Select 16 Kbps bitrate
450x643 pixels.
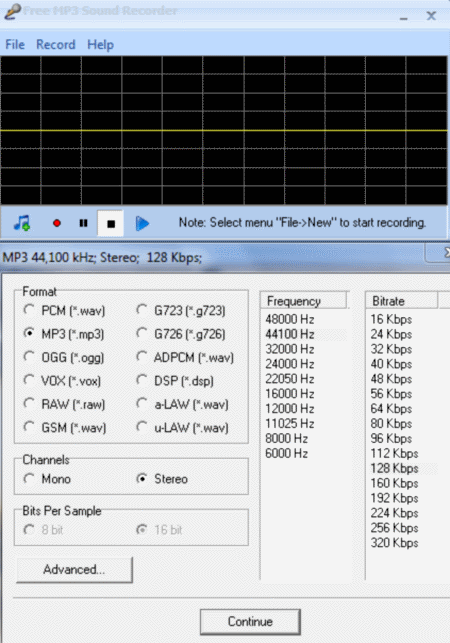tap(391, 319)
